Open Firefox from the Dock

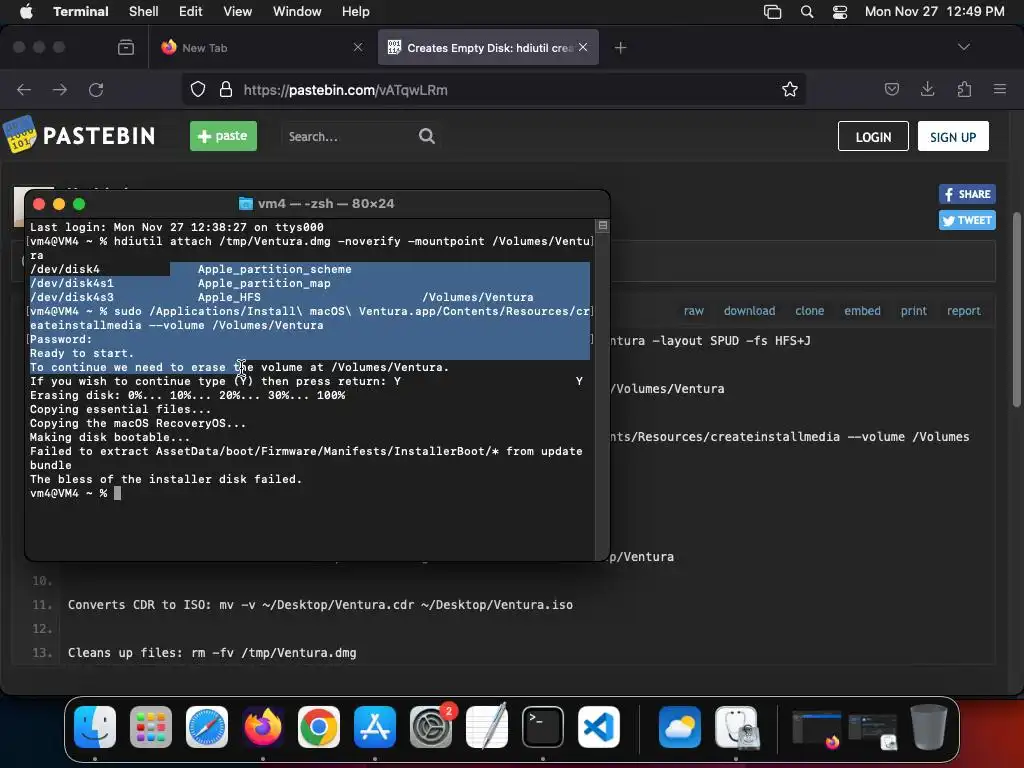click(x=263, y=727)
